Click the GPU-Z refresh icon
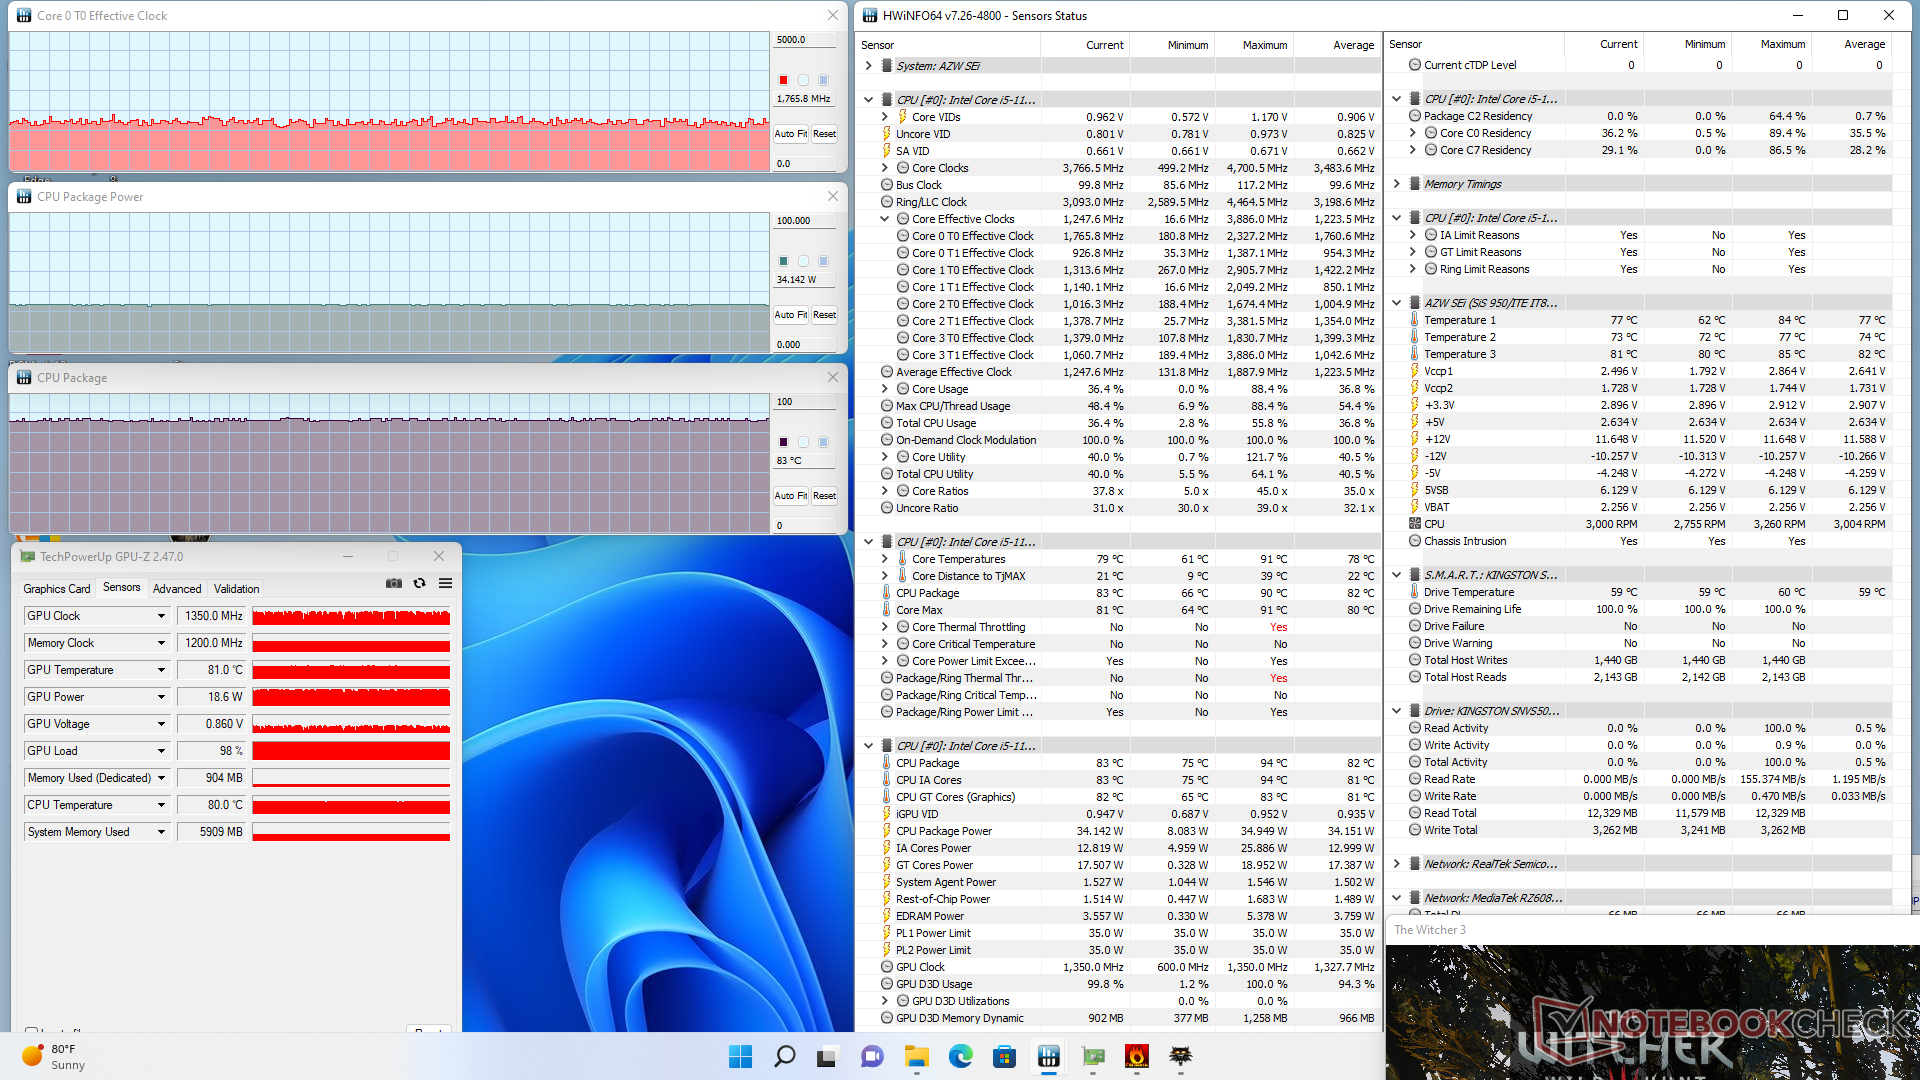The width and height of the screenshot is (1920, 1080). tap(420, 584)
